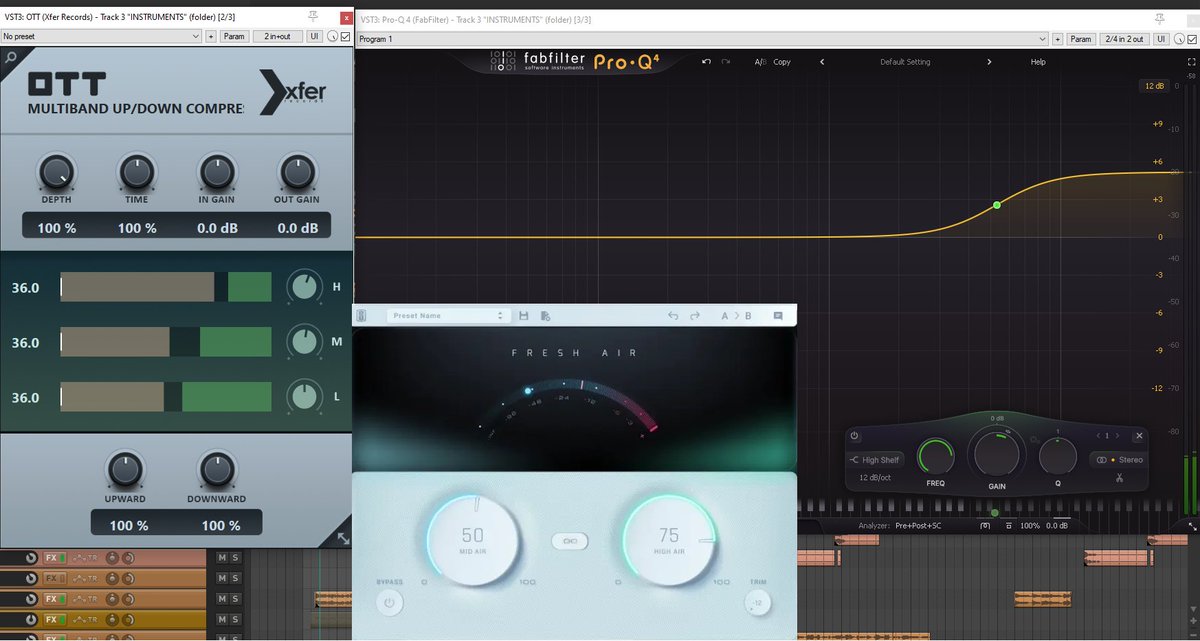Toggle the Fresh Air BYPASS button
The height and width of the screenshot is (641, 1200).
(391, 603)
